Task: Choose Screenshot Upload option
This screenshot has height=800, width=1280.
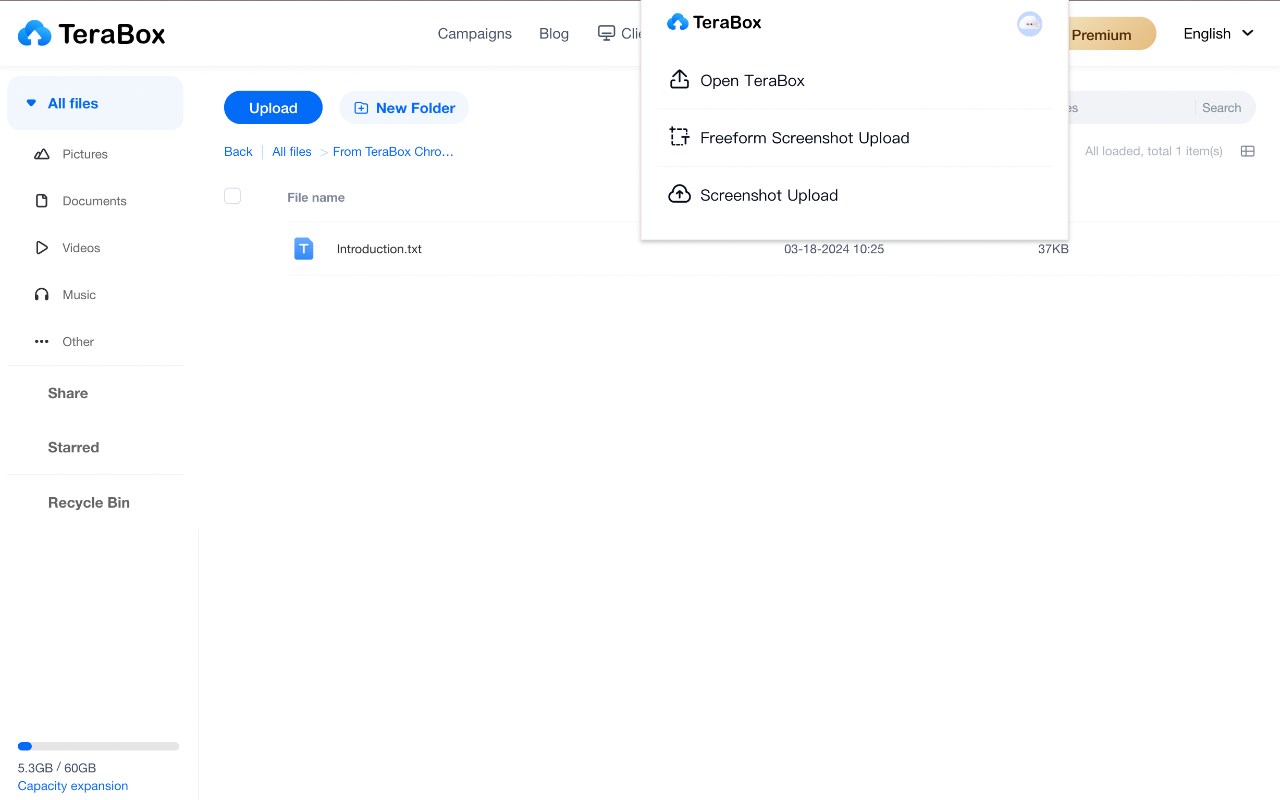Action: click(x=855, y=195)
